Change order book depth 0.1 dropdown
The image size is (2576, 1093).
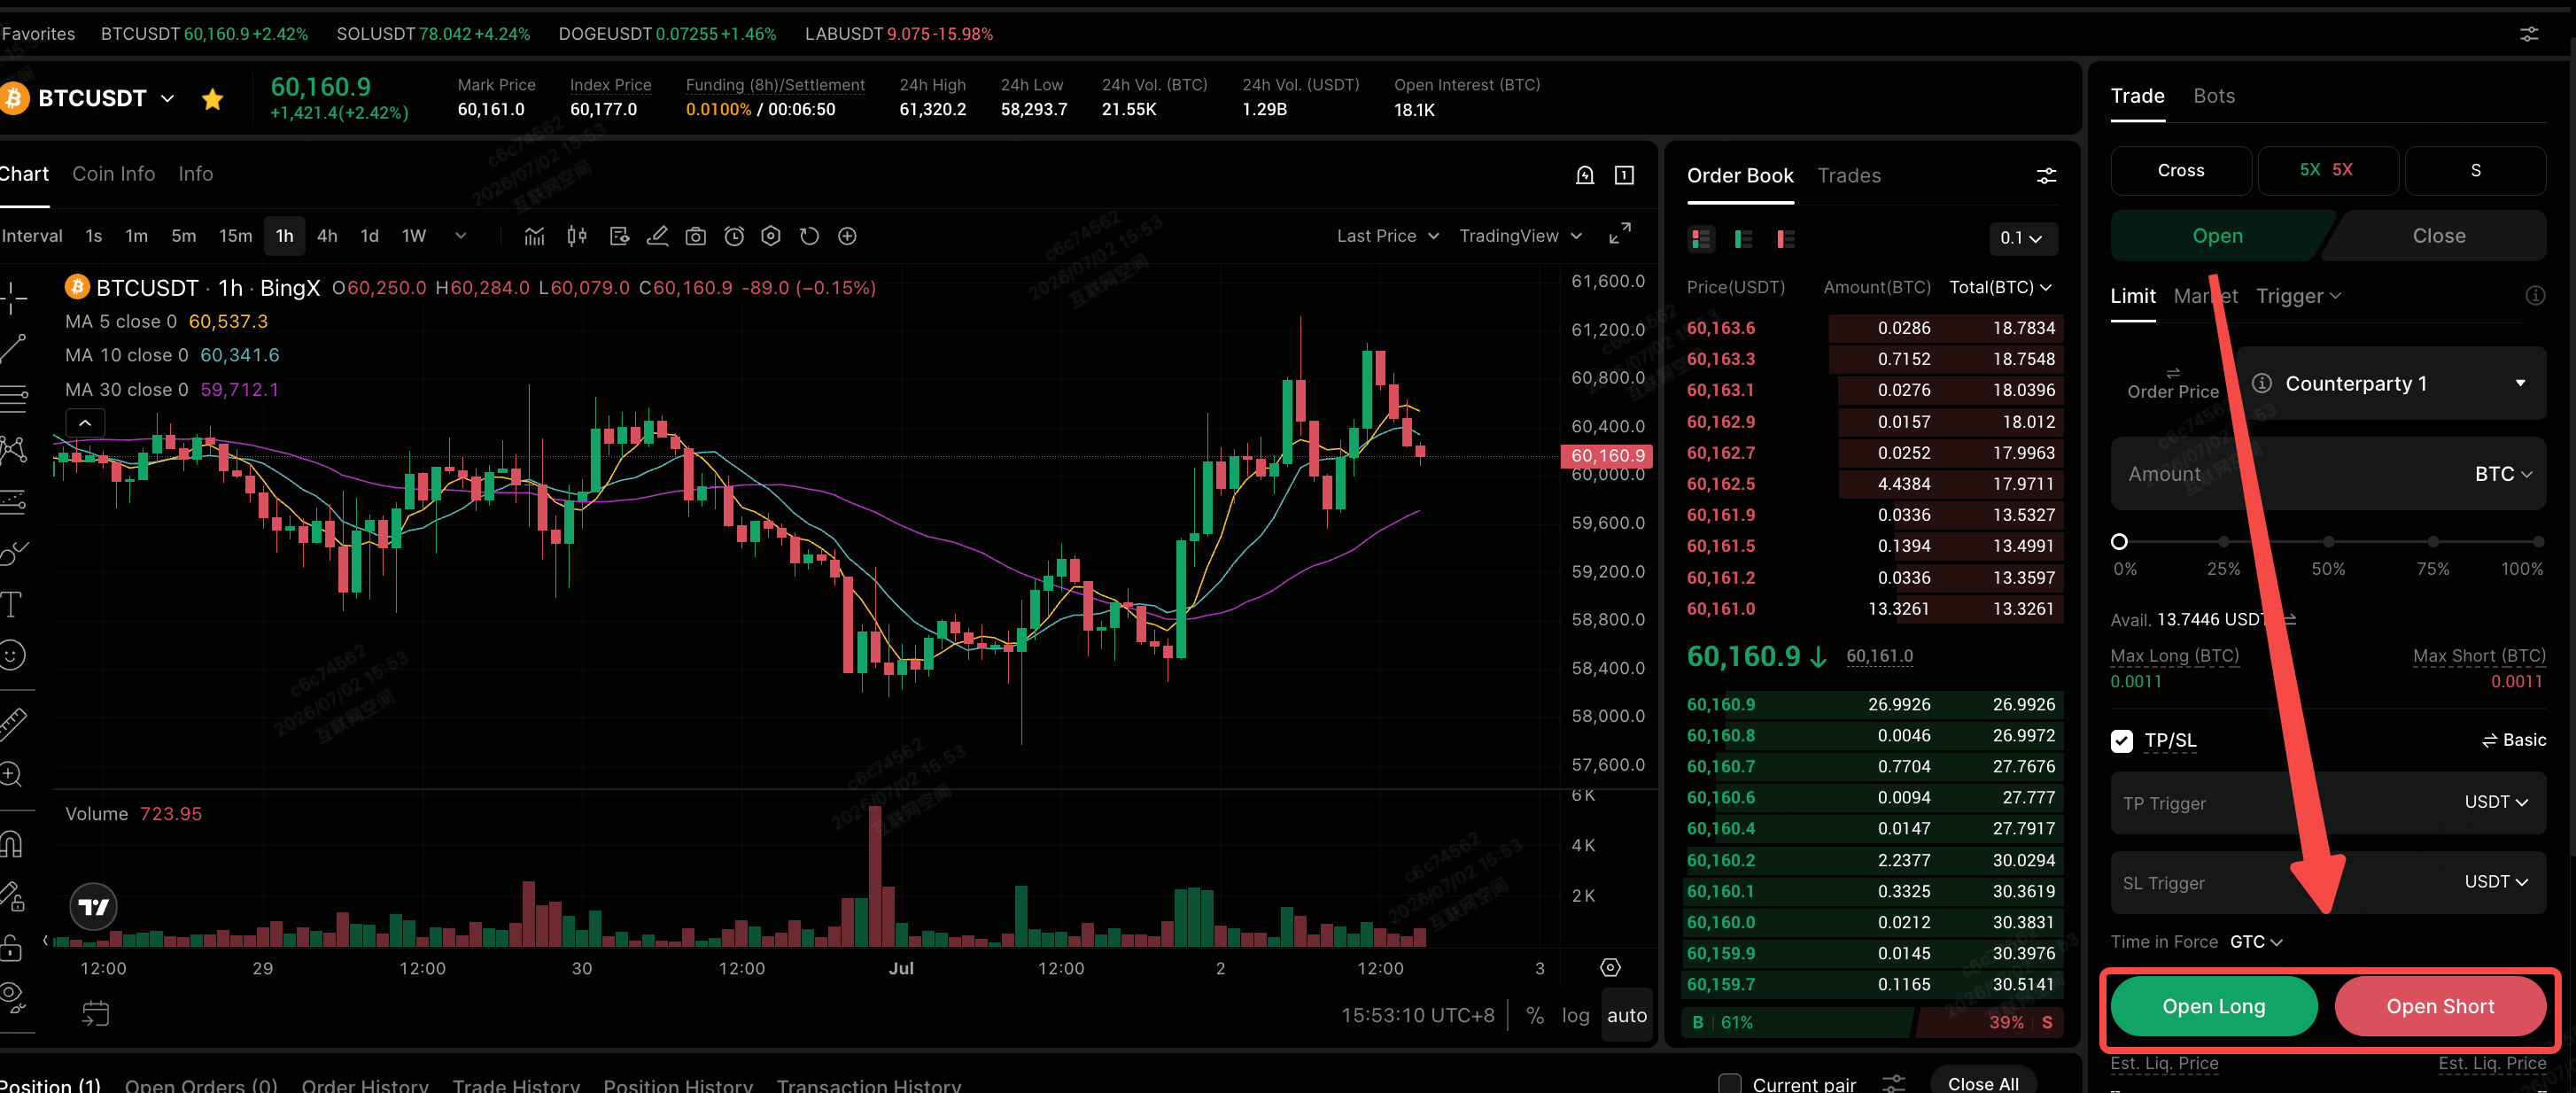pos(2022,238)
